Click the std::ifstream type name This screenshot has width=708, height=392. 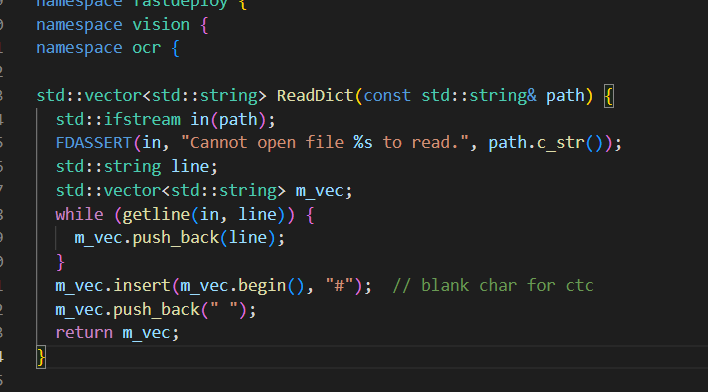coord(118,119)
